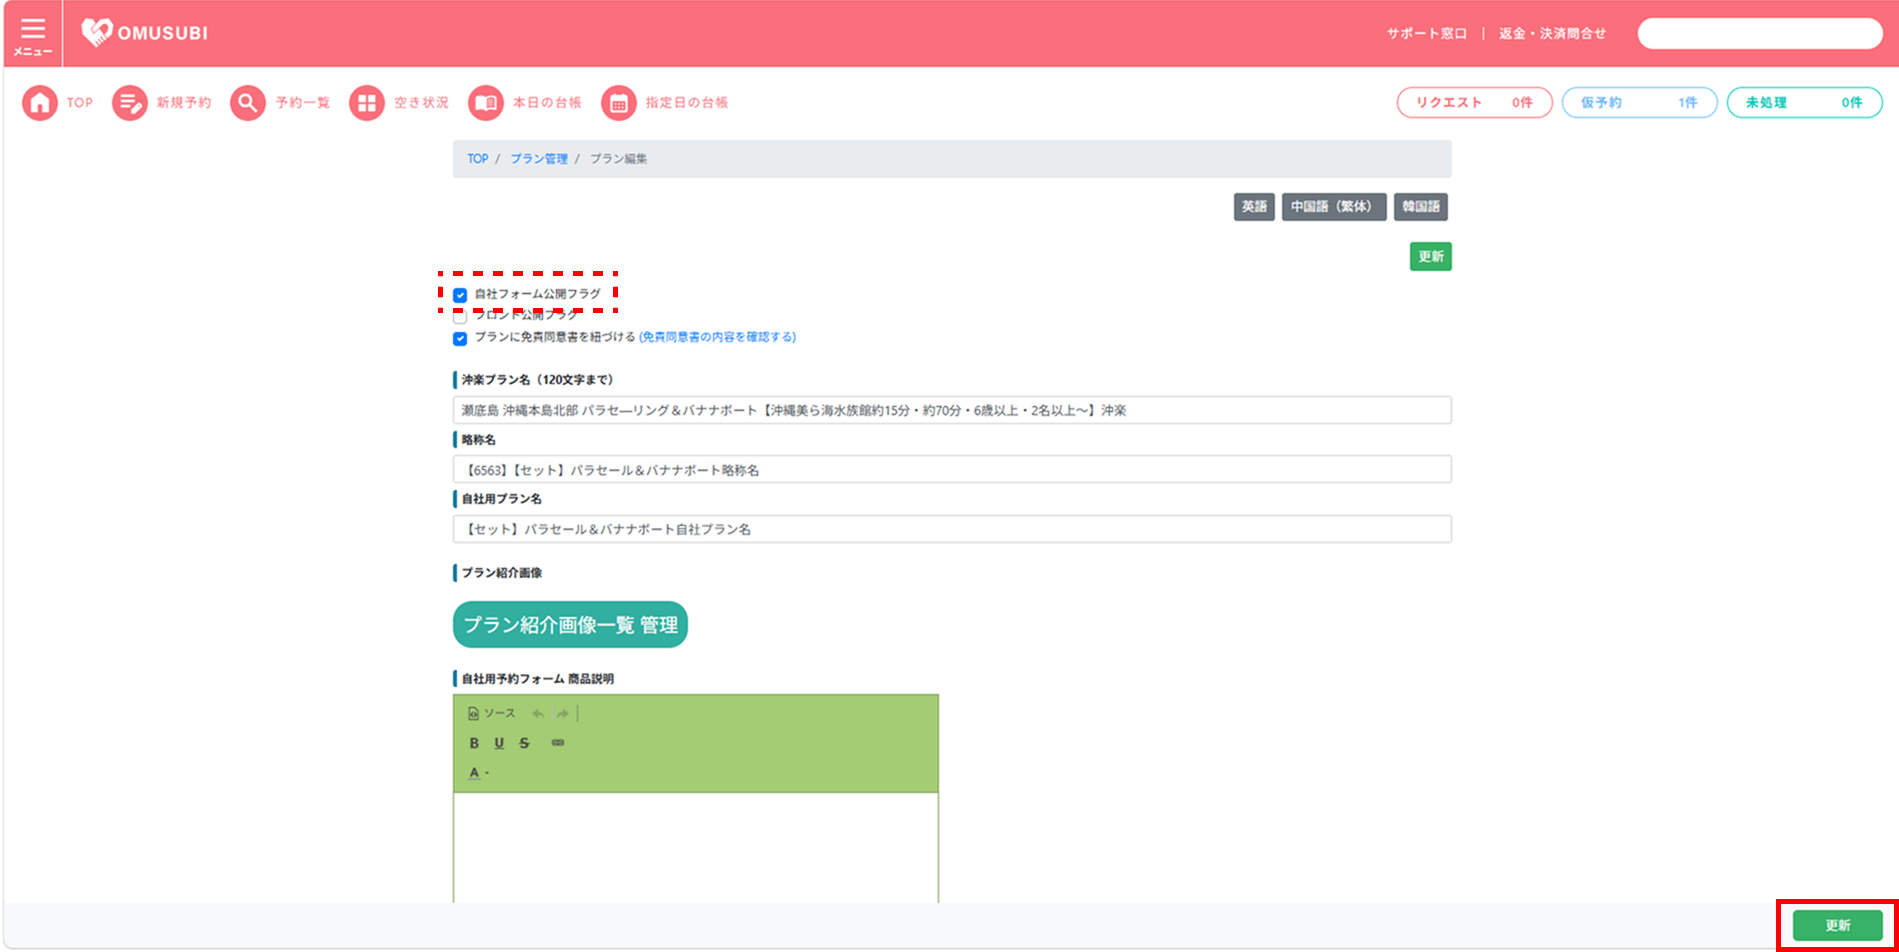Image resolution: width=1899 pixels, height=952 pixels.
Task: Switch to the 韓国語 language tab
Action: [1421, 207]
